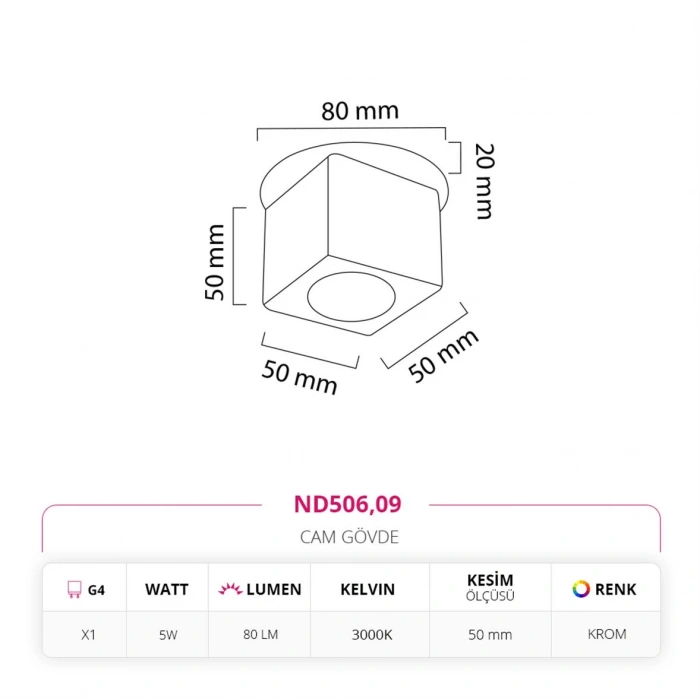
Task: Click the LUMEN column header text
Action: pyautogui.click(x=273, y=590)
